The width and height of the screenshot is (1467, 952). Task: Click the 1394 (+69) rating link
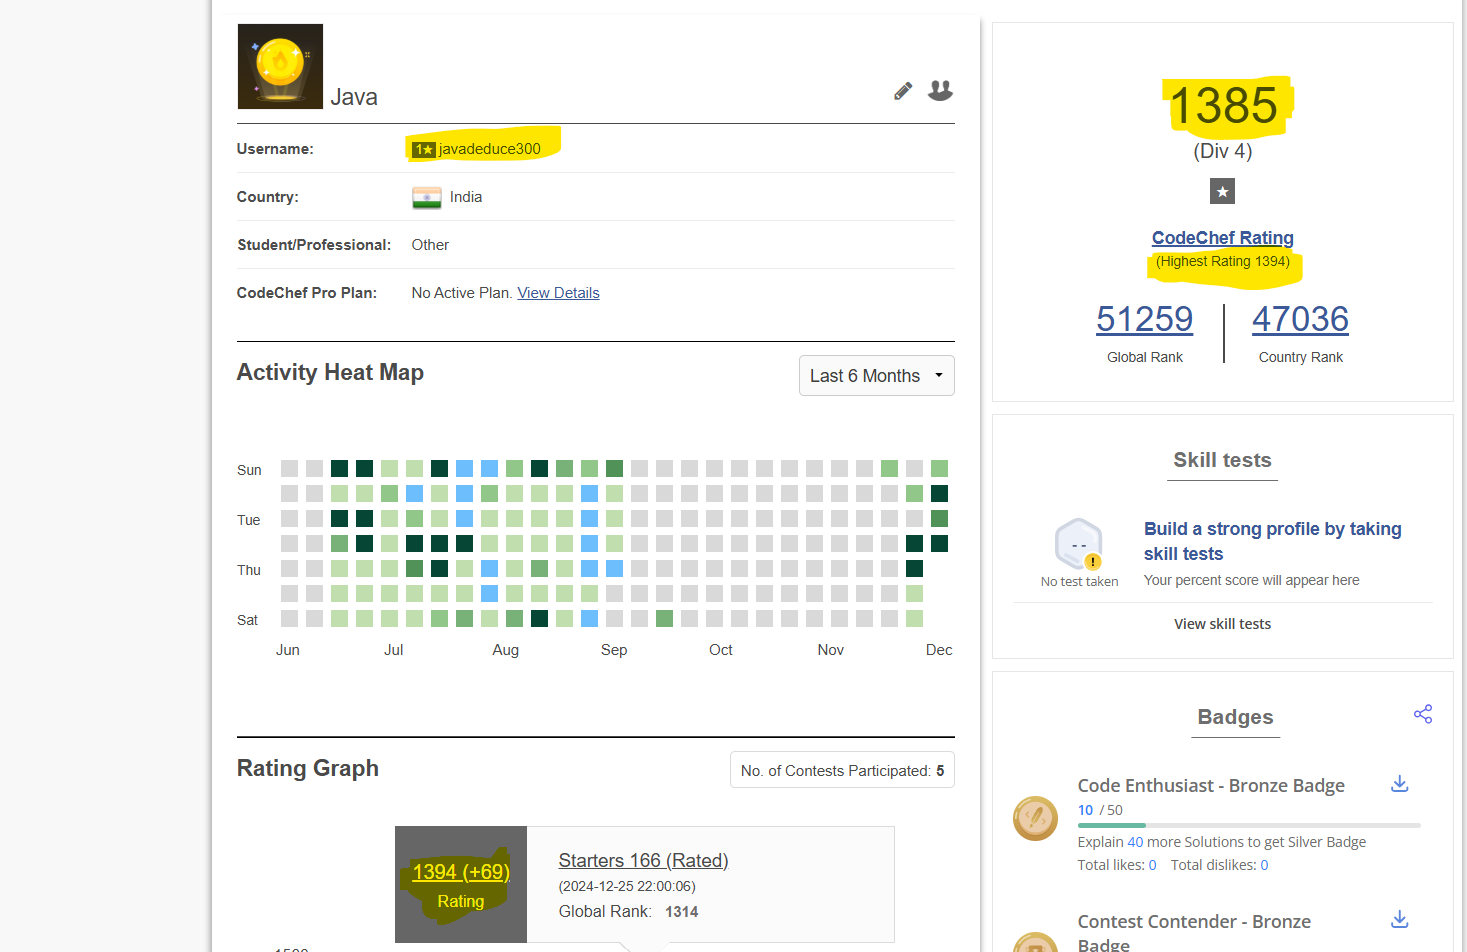(461, 872)
